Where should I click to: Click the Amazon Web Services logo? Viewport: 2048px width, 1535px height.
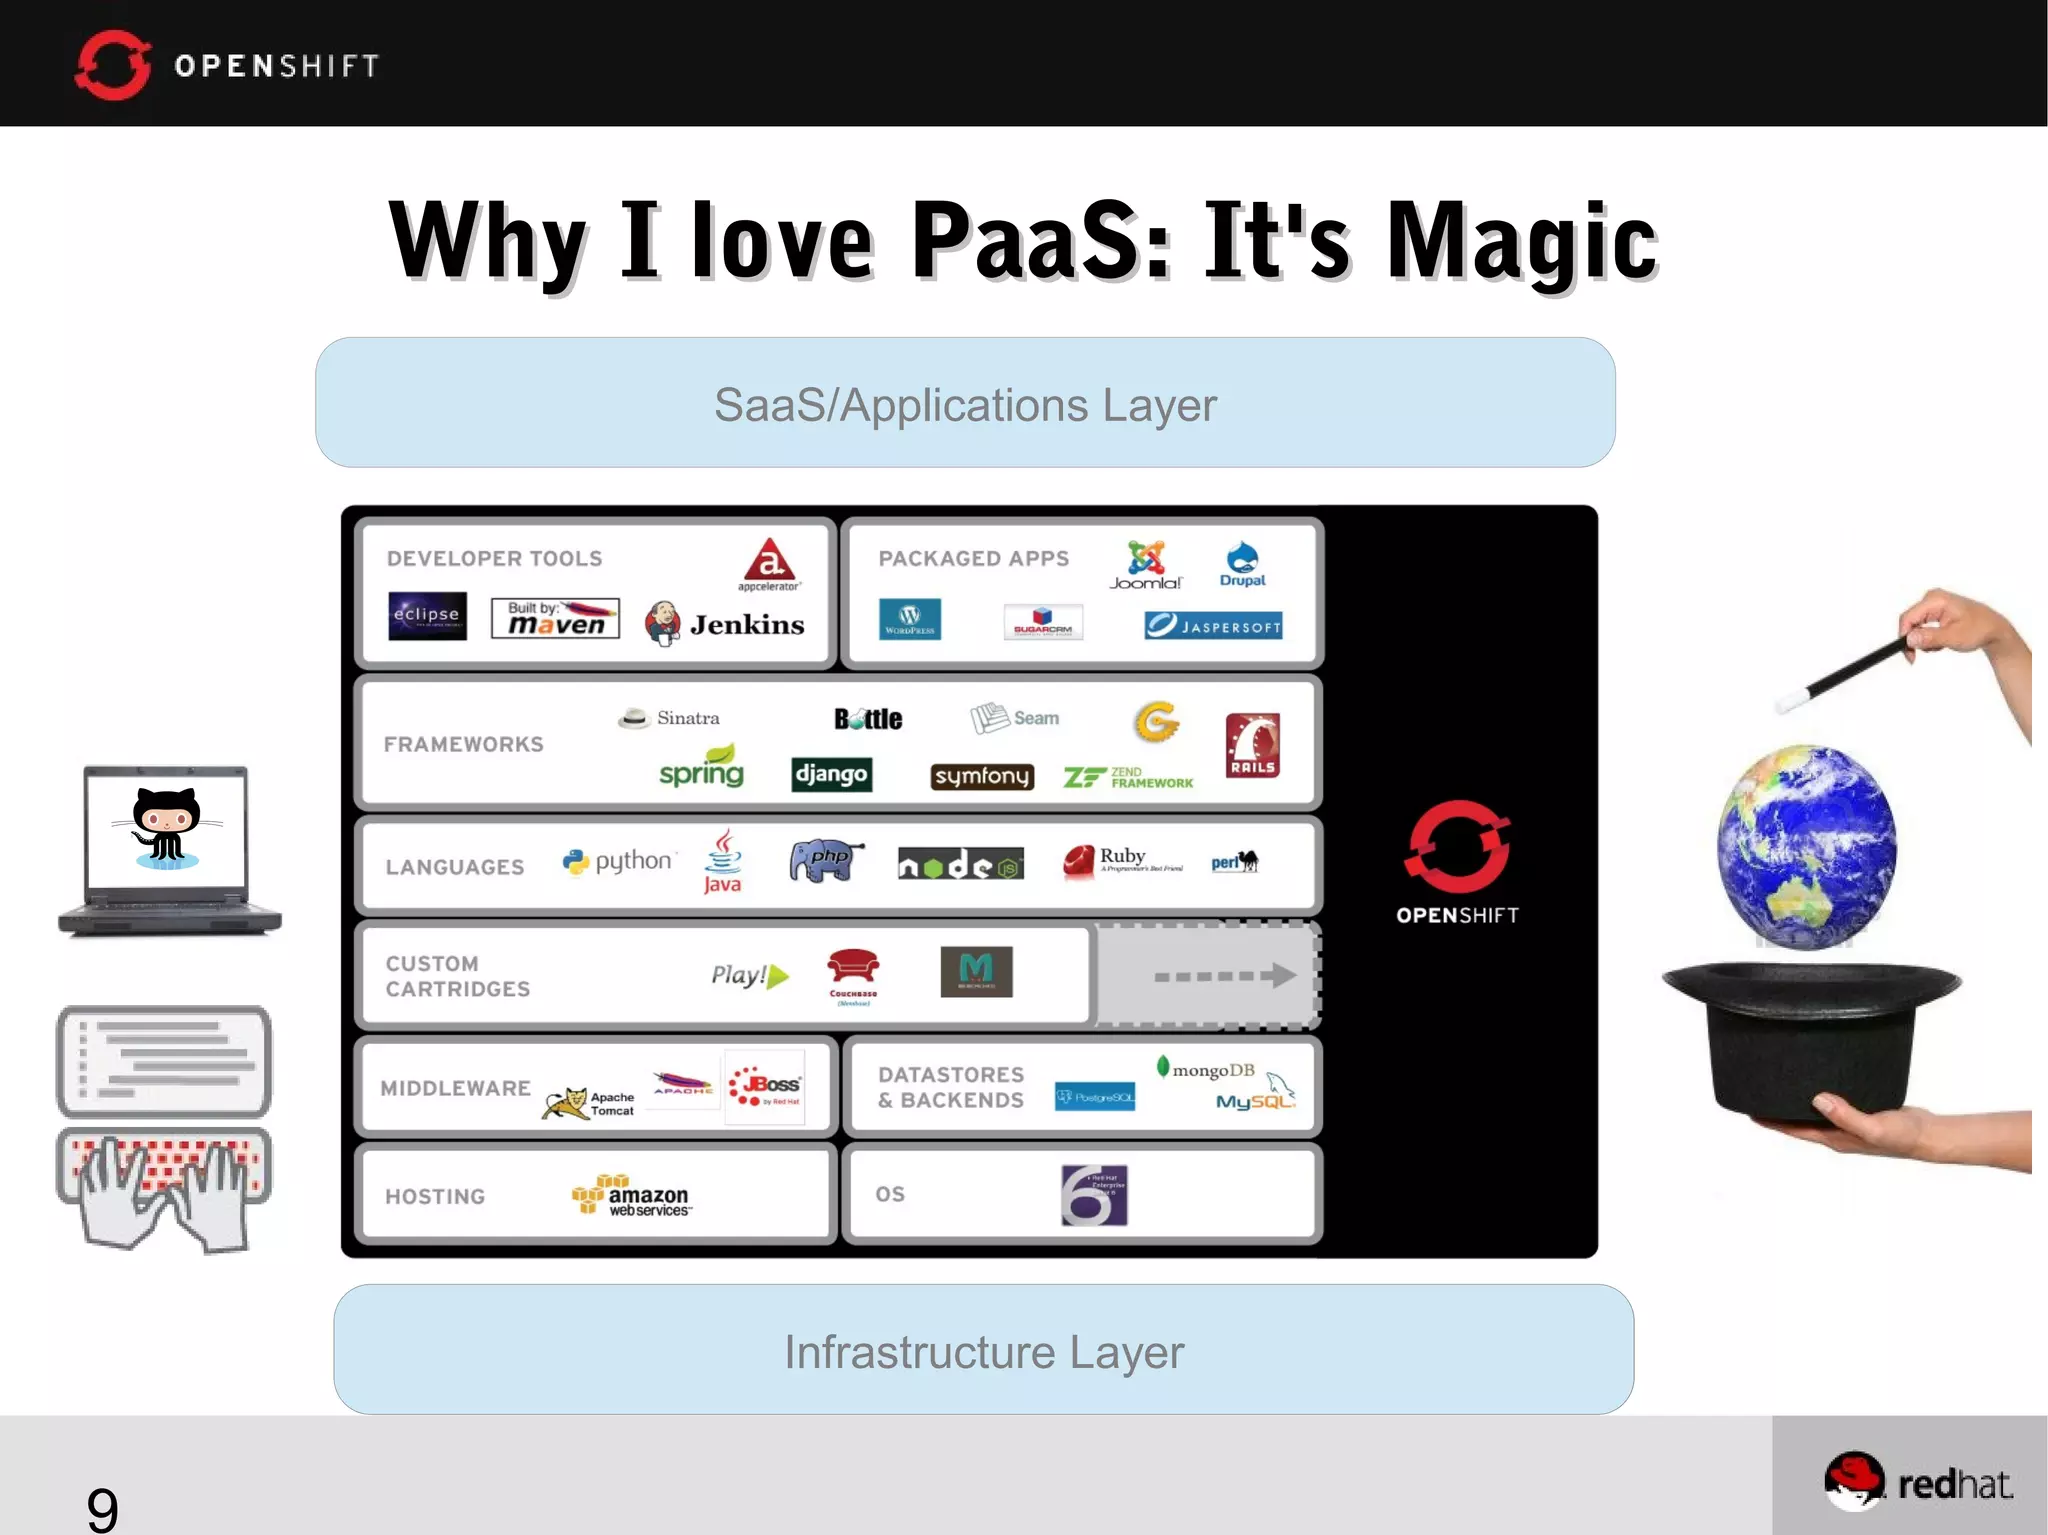click(x=631, y=1196)
